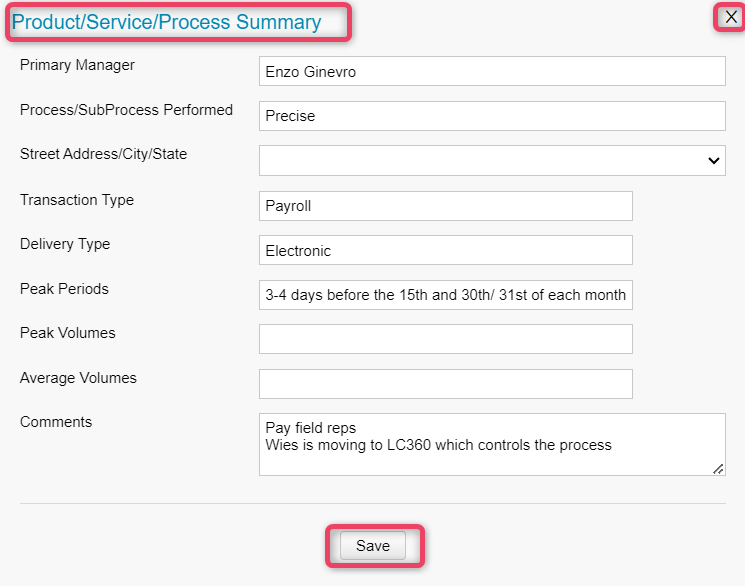
Task: Click the Comments box resize grip icon
Action: point(718,469)
